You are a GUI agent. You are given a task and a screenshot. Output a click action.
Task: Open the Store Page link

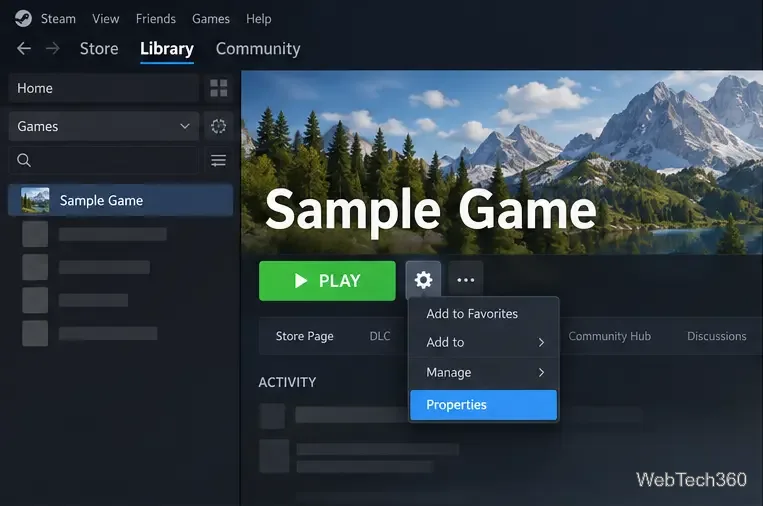(305, 336)
